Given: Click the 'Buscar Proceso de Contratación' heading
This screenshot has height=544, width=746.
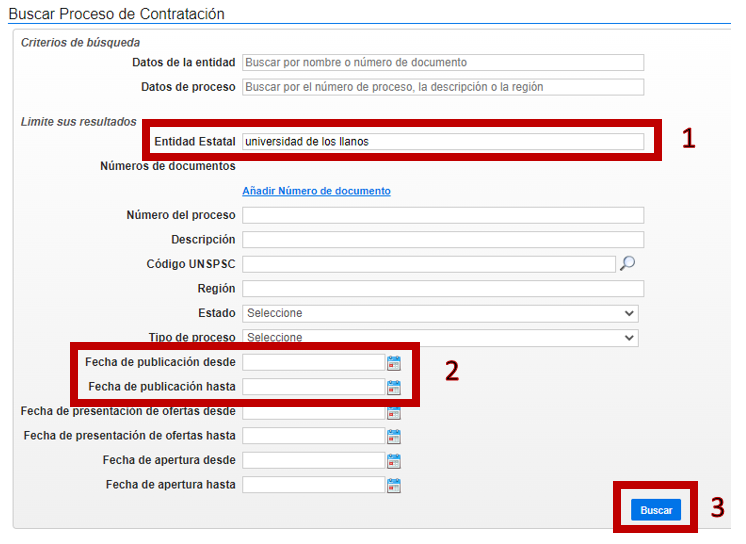Looking at the screenshot, I should (117, 14).
